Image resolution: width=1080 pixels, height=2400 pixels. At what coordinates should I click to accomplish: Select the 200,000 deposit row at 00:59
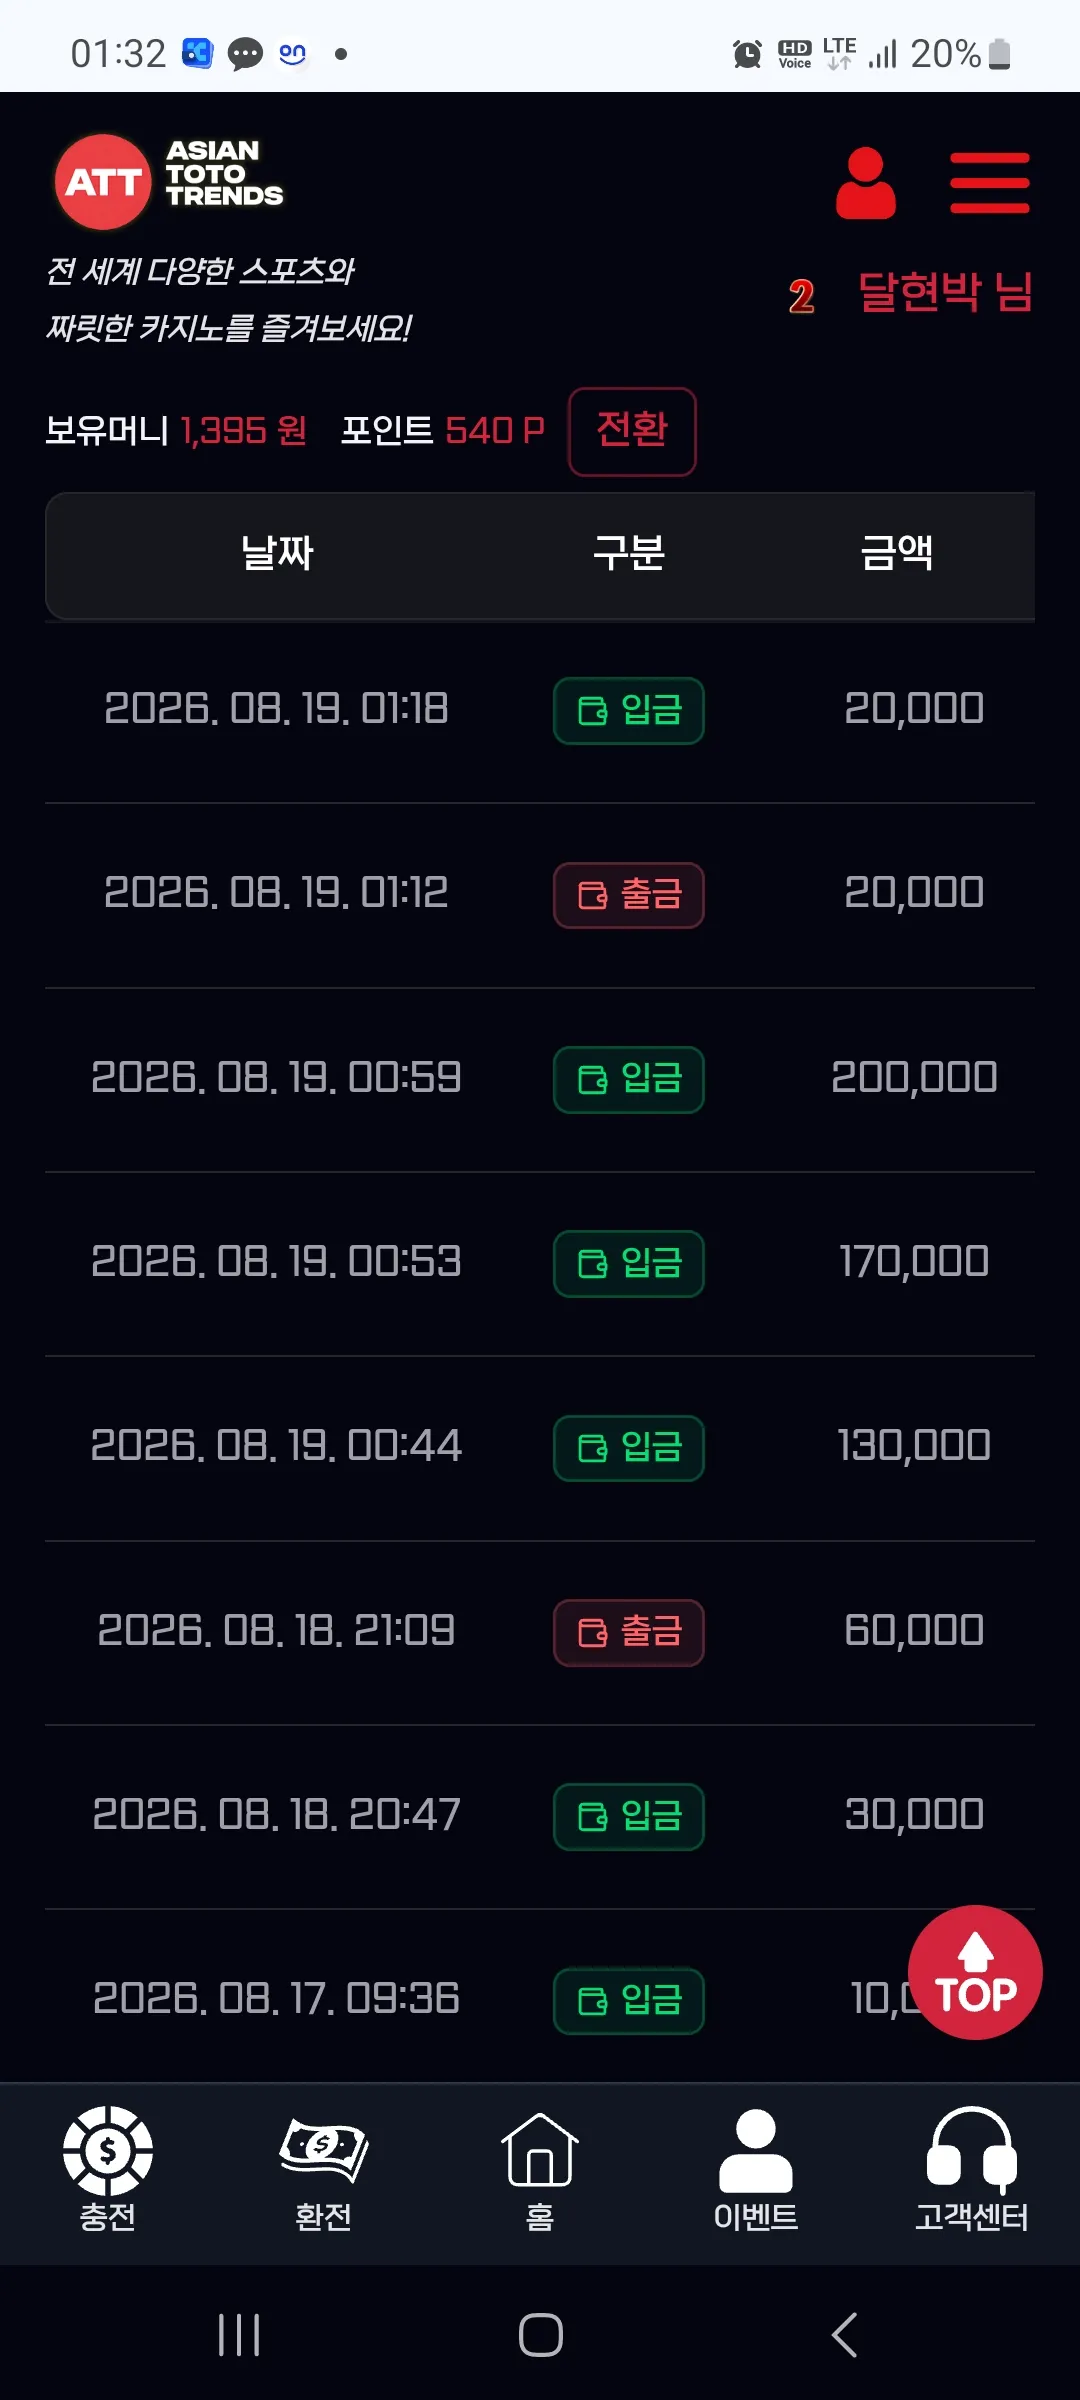coord(540,1079)
